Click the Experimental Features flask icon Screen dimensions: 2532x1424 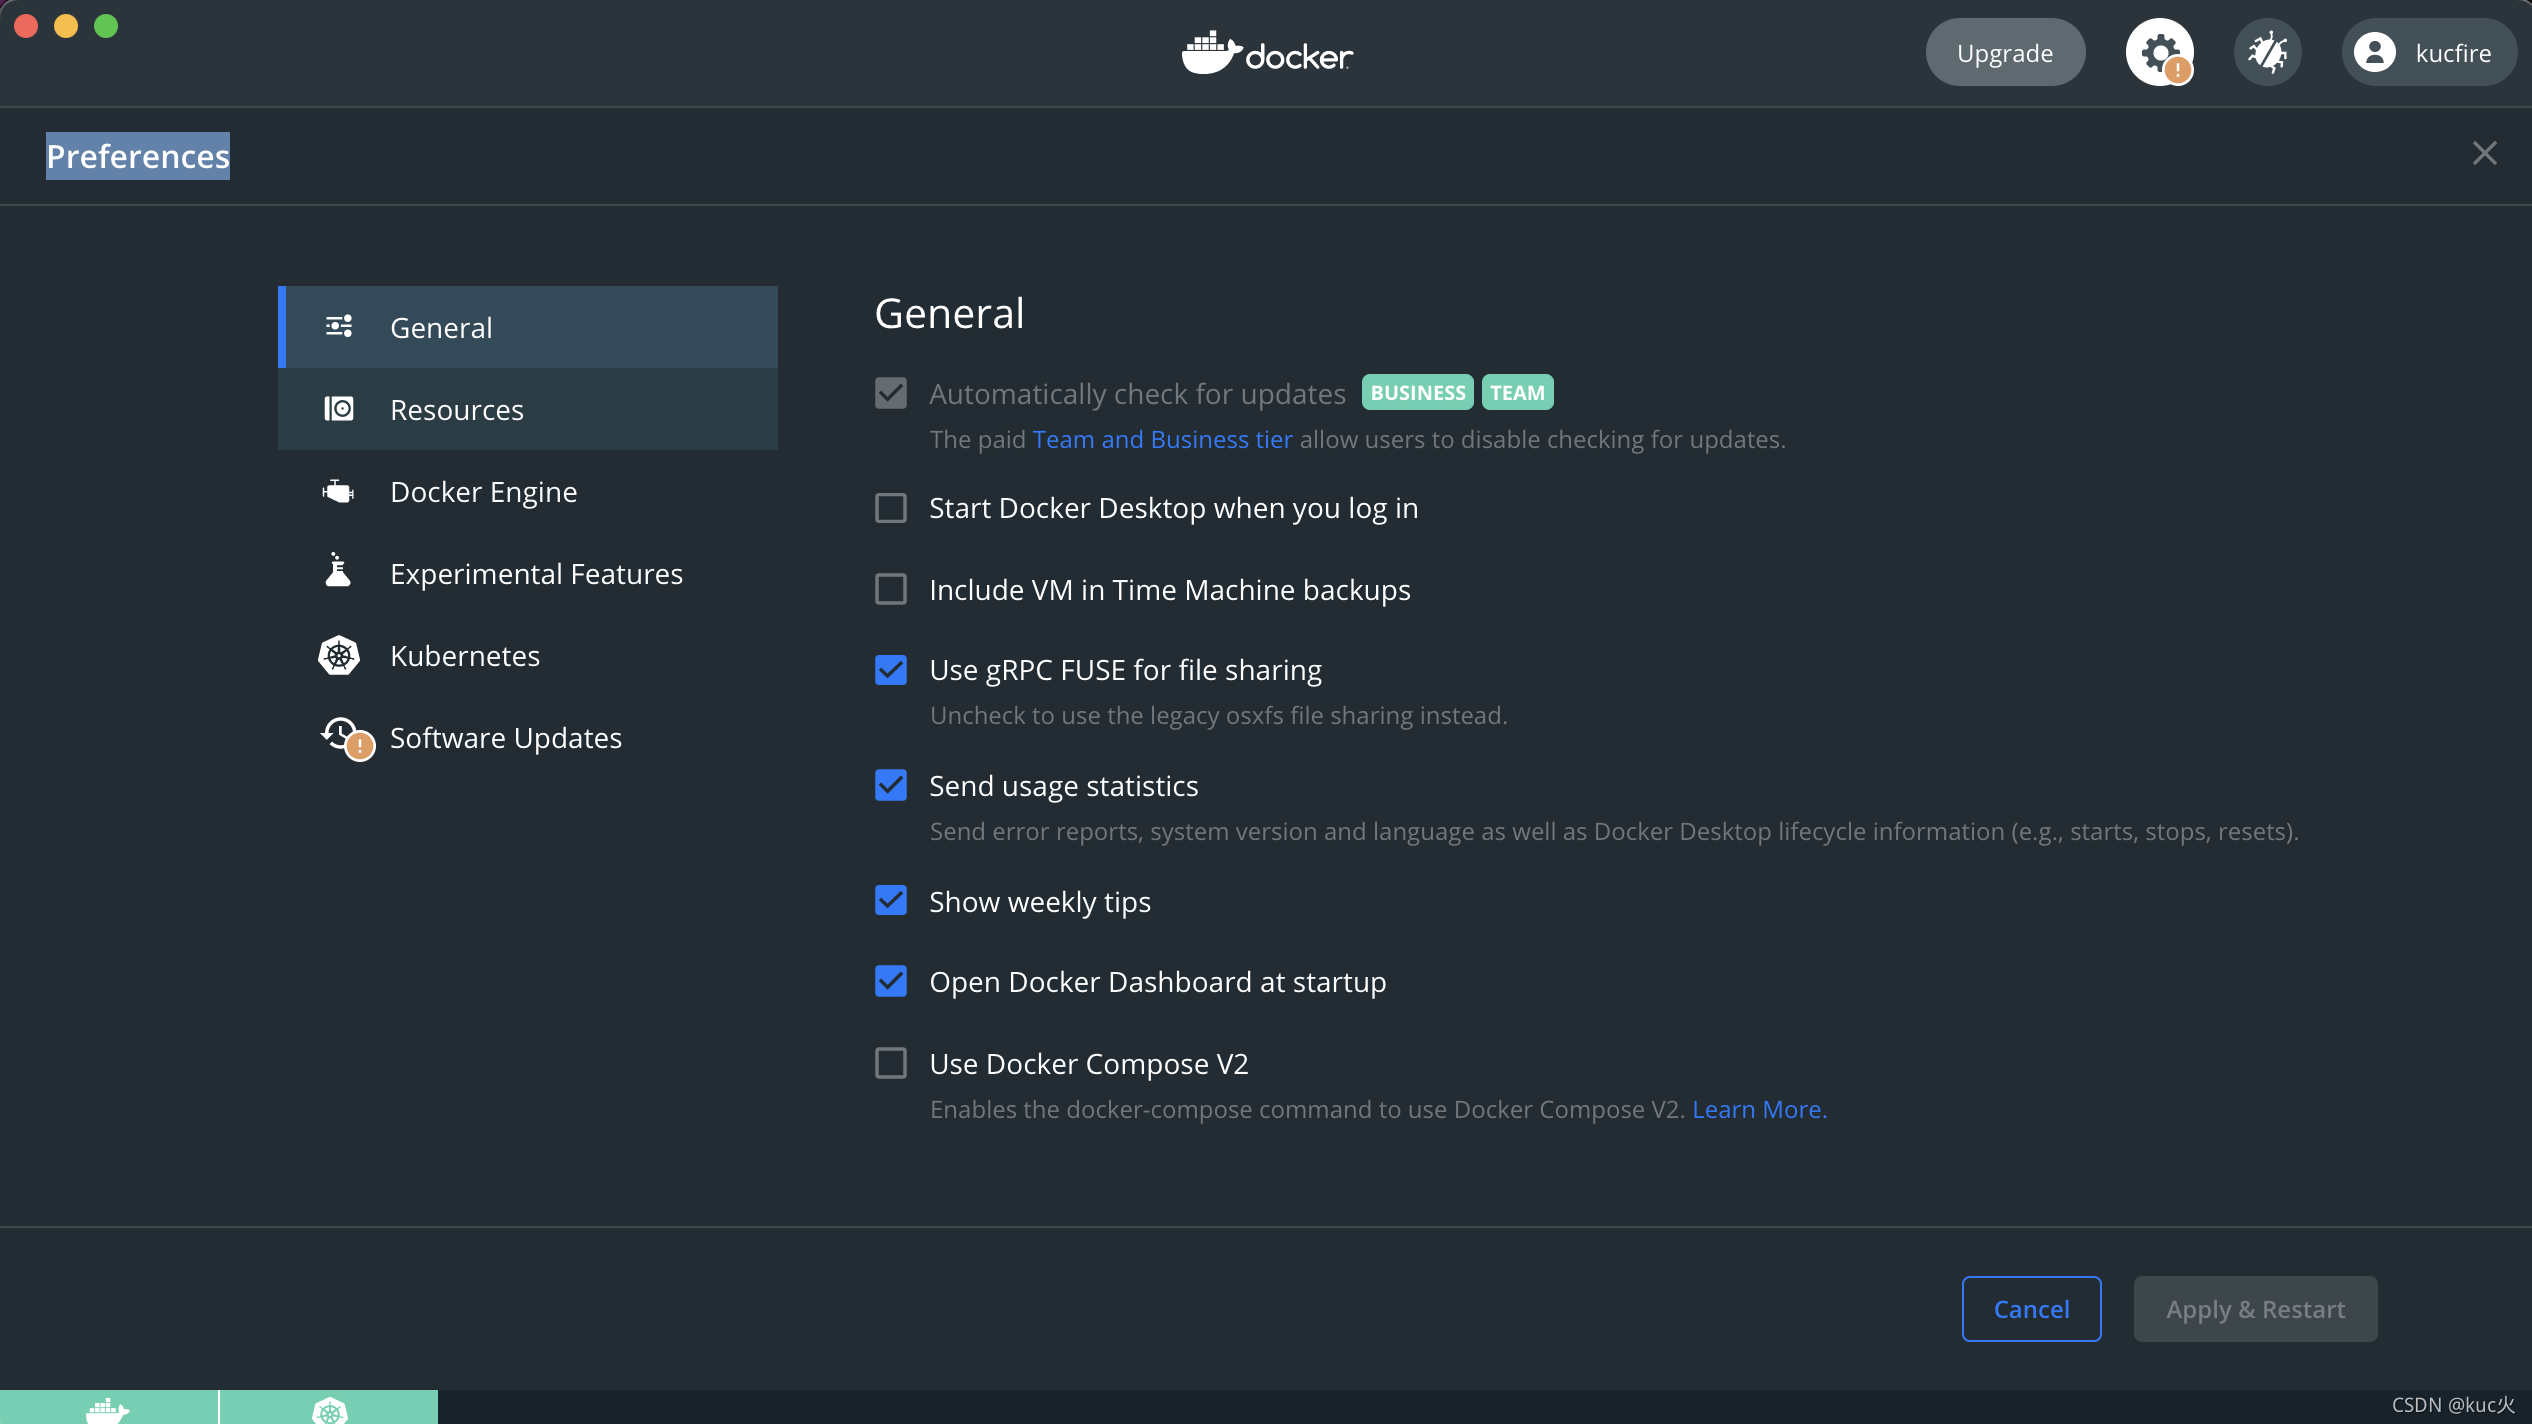tap(338, 570)
